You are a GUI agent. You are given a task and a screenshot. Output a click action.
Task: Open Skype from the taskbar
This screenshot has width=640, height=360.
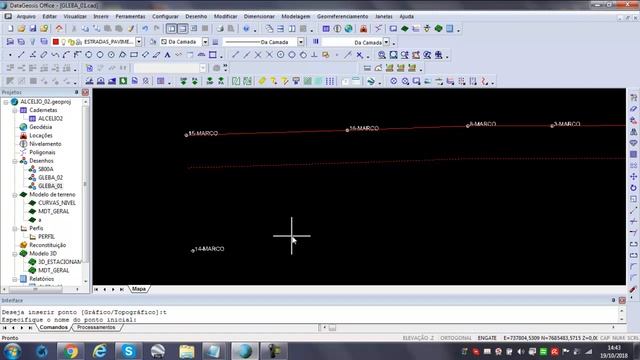(128, 351)
